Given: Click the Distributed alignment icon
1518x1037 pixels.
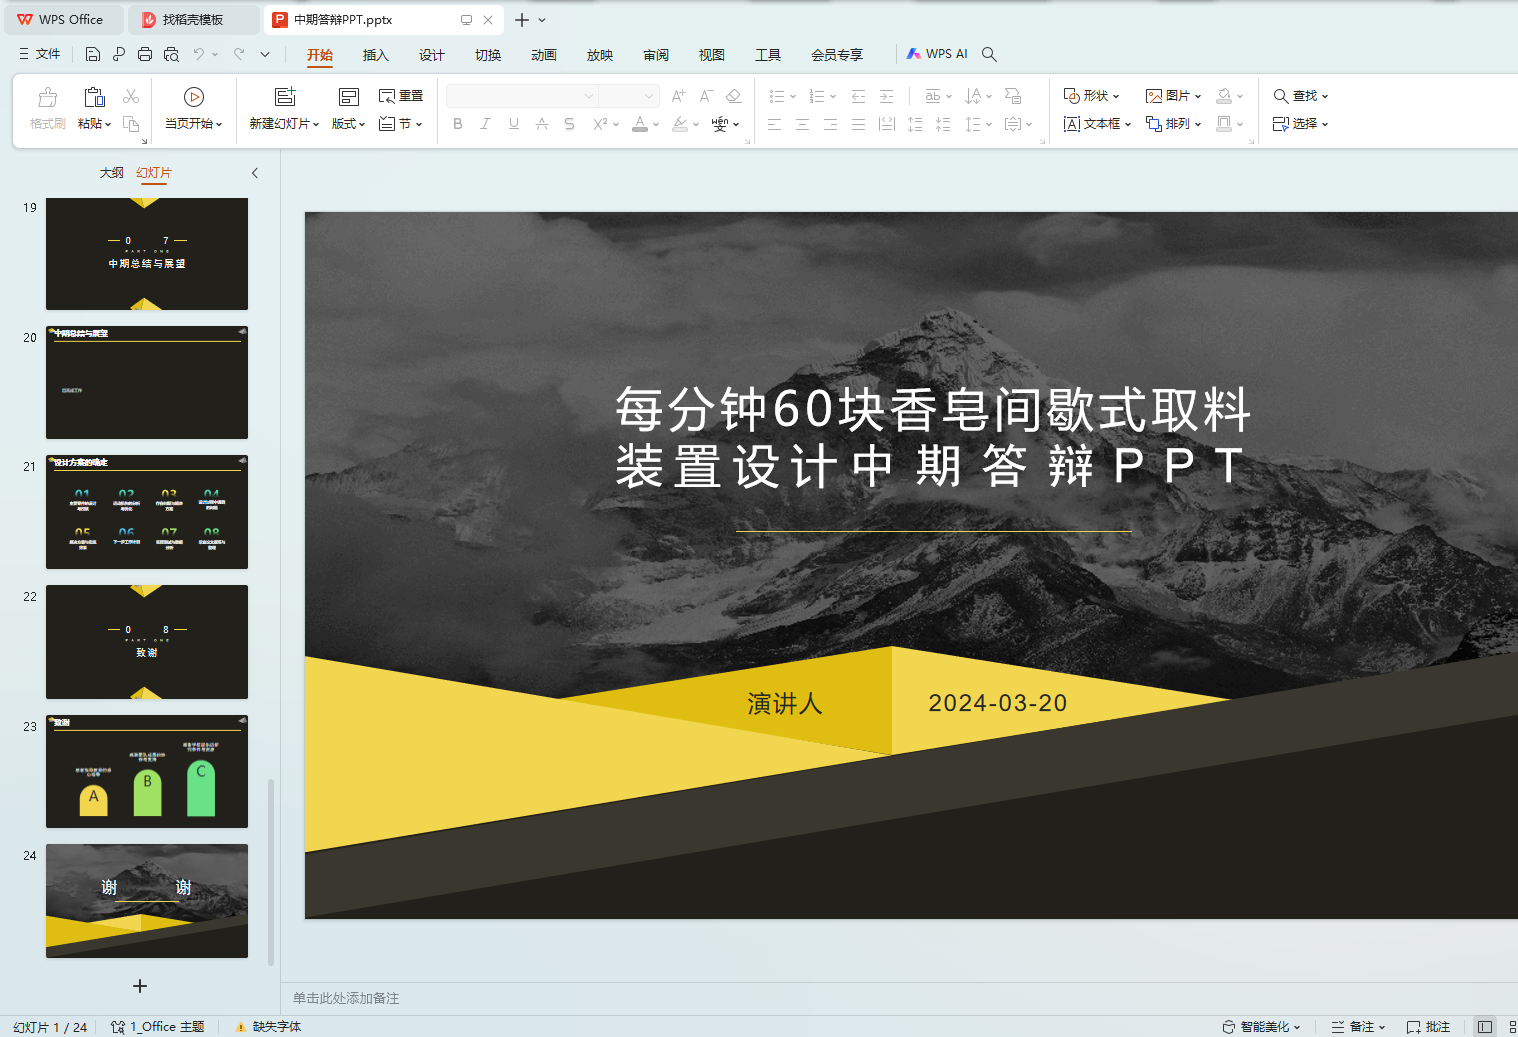Looking at the screenshot, I should click(886, 124).
